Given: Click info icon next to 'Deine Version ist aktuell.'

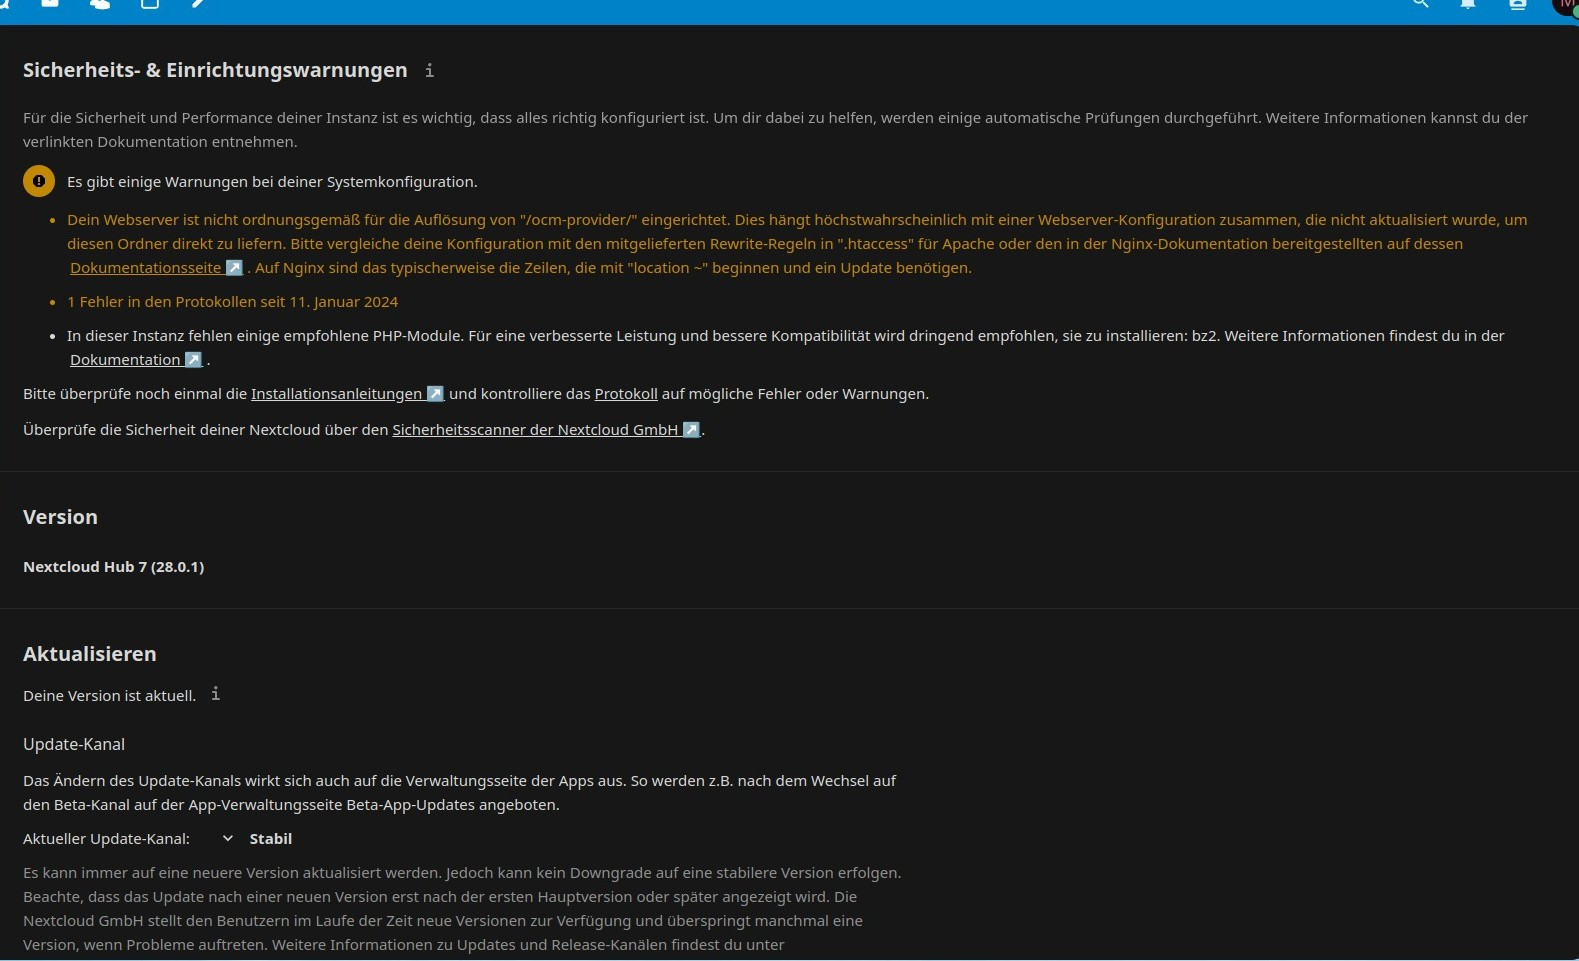Looking at the screenshot, I should 215,694.
